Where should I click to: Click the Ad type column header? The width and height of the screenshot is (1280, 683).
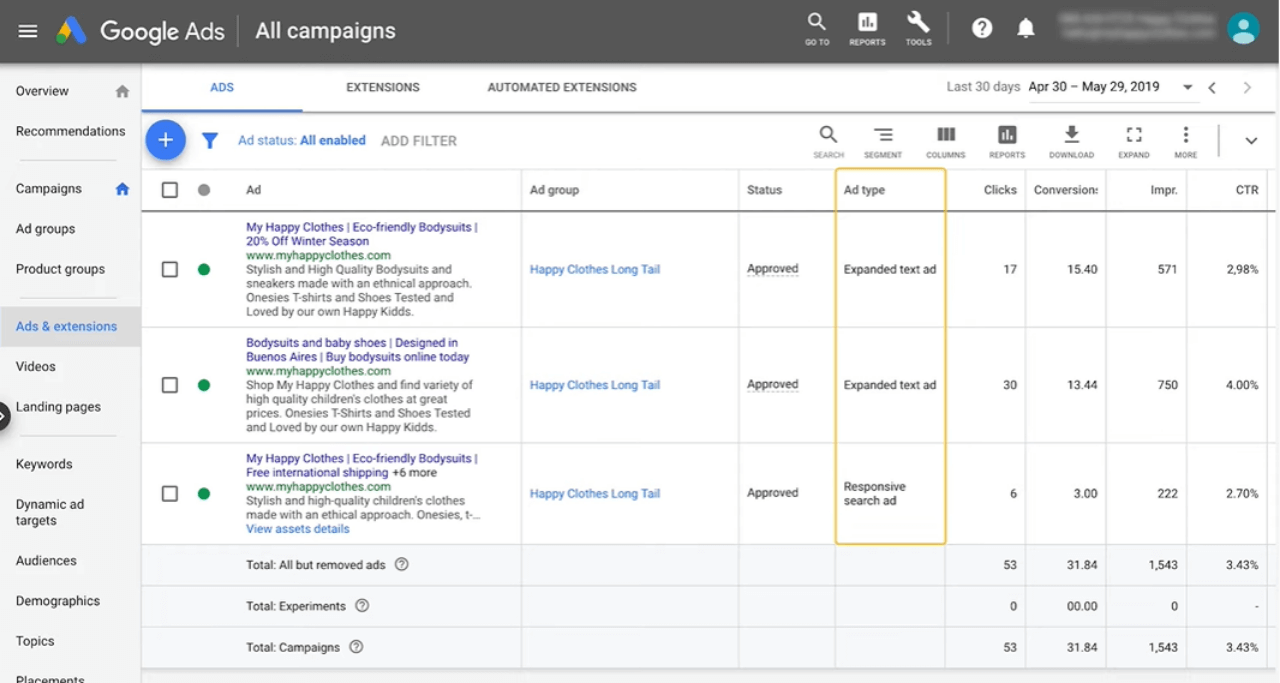tap(864, 190)
